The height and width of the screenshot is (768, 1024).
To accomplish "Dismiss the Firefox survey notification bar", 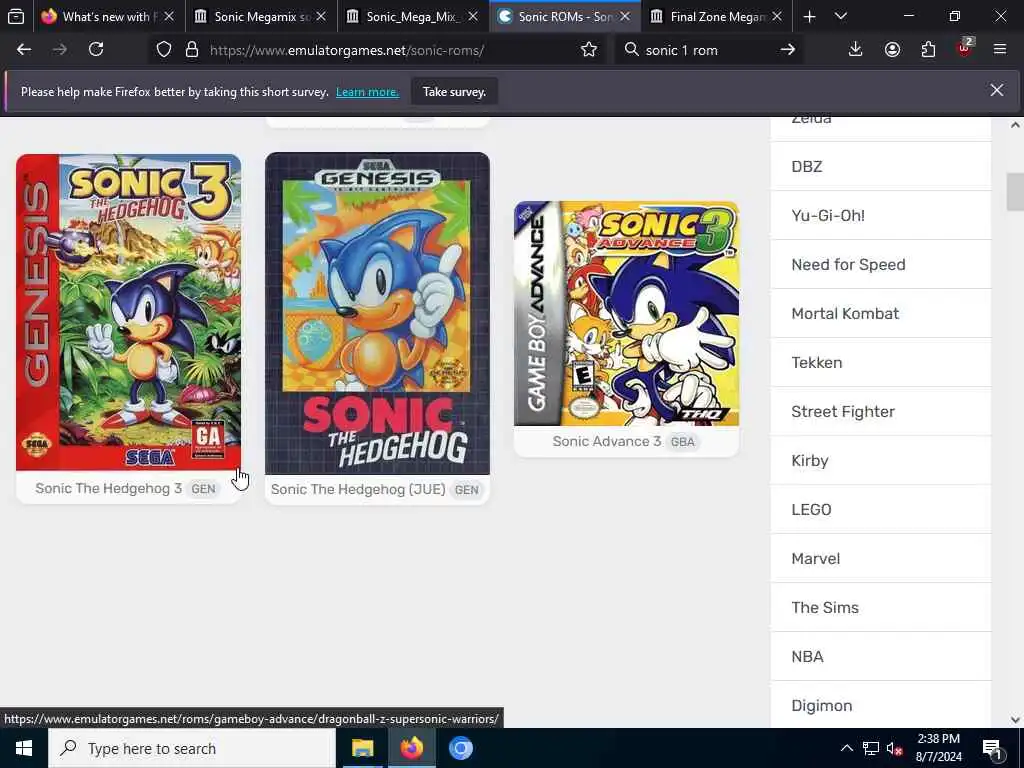I will (x=997, y=91).
